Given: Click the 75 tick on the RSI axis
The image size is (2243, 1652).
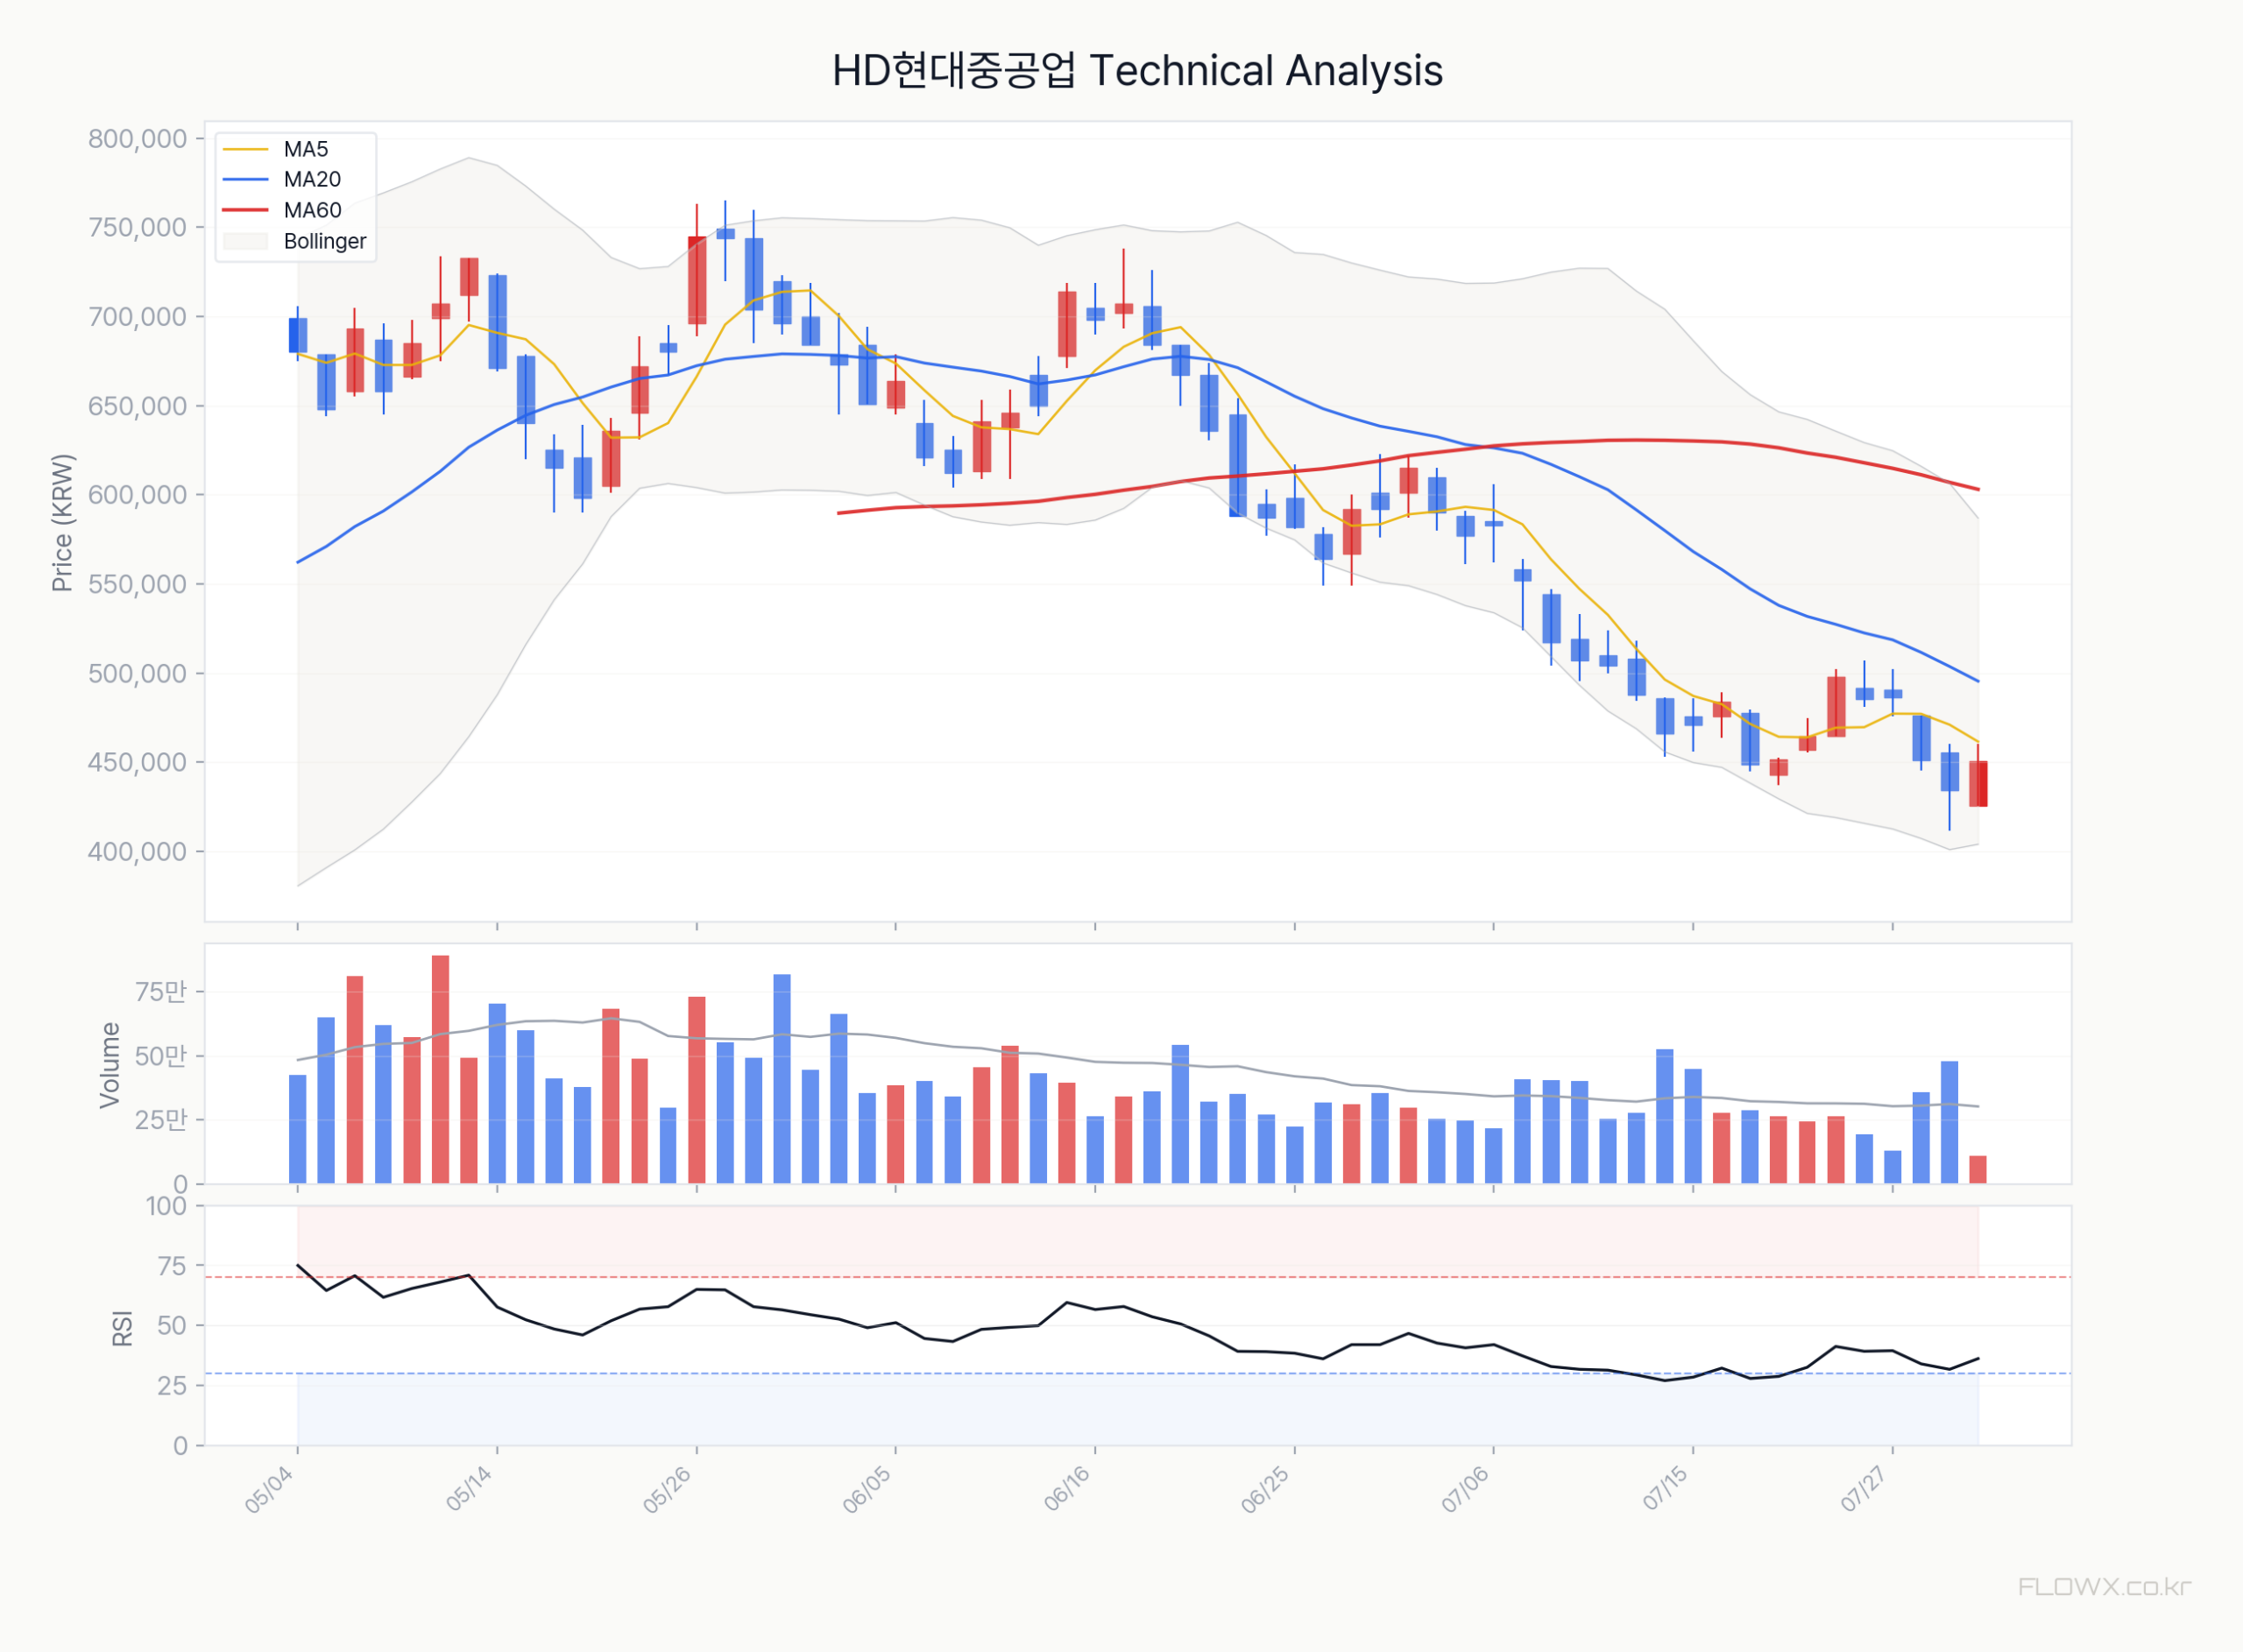Looking at the screenshot, I should (173, 1266).
